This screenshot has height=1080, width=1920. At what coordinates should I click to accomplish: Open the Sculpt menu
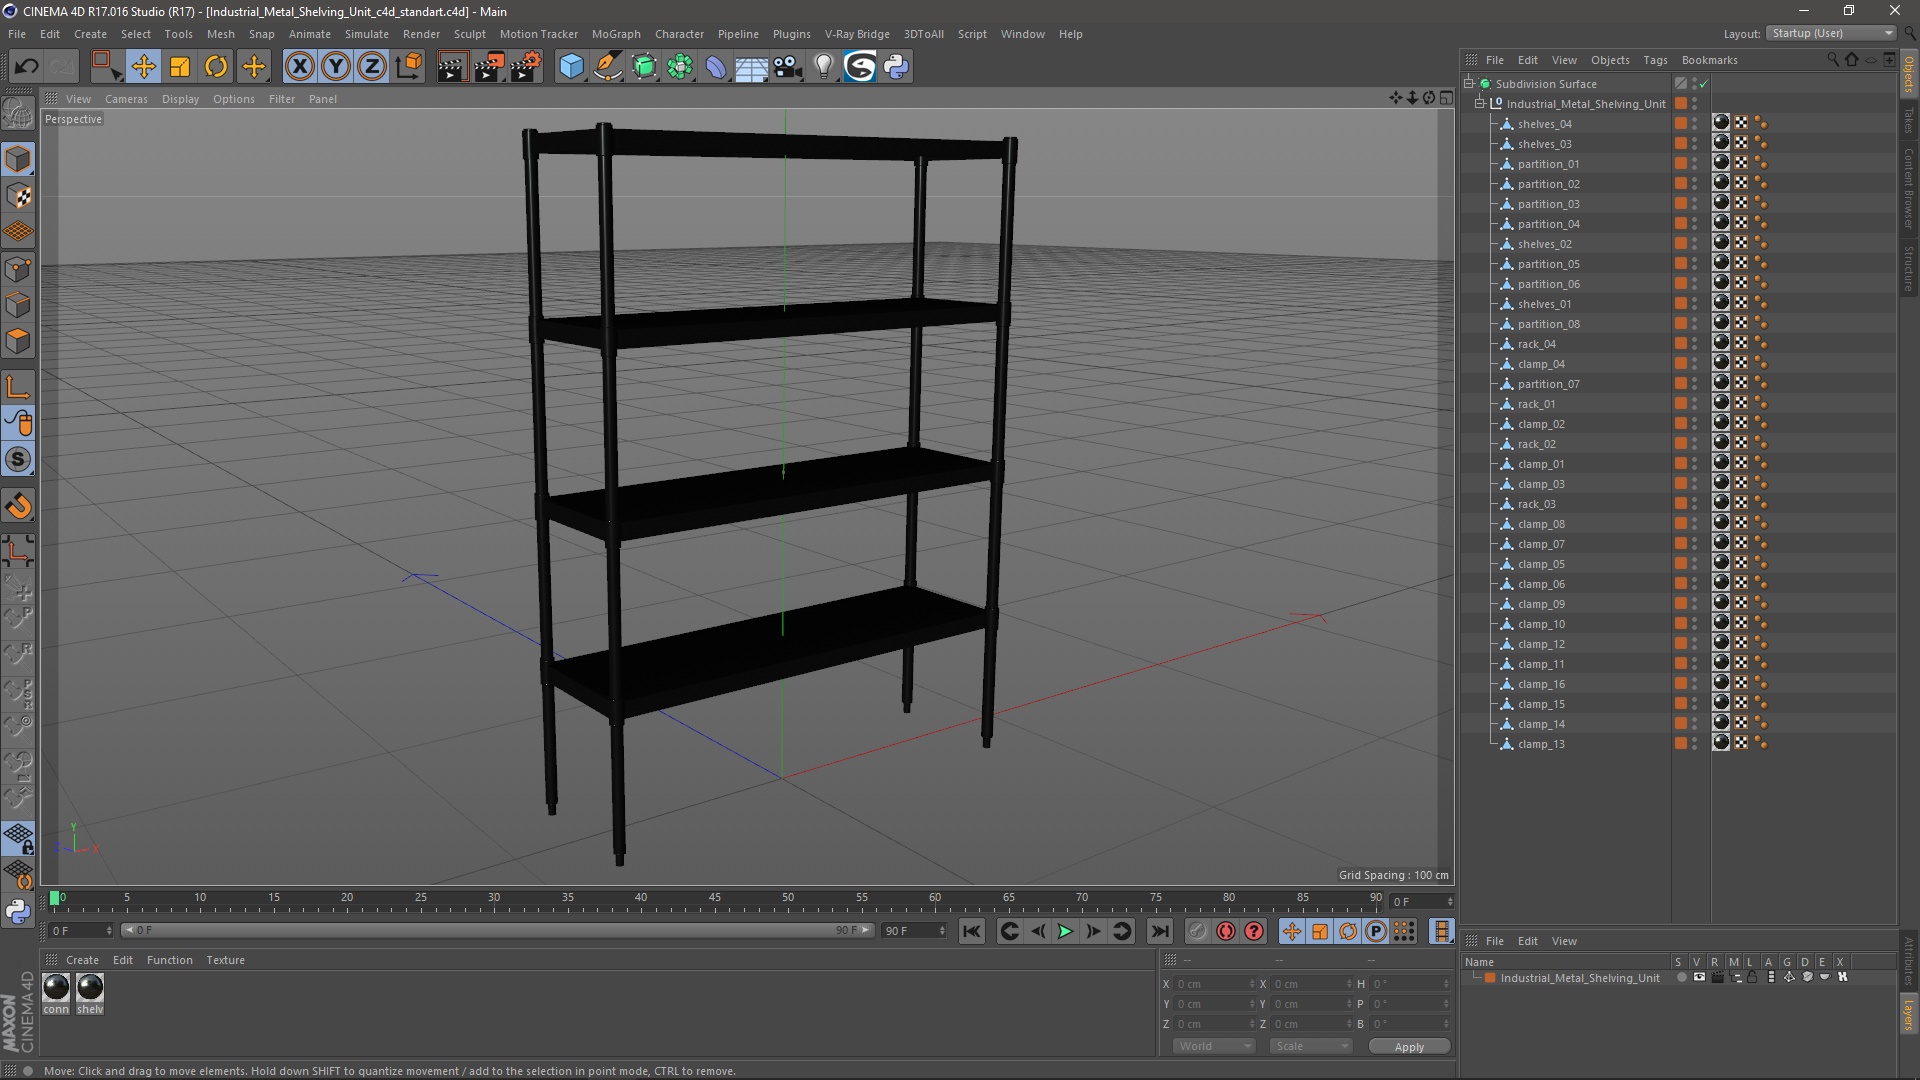coord(469,34)
